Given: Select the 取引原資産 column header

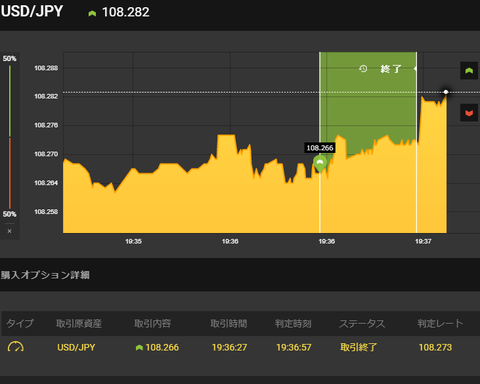Looking at the screenshot, I should [x=79, y=323].
